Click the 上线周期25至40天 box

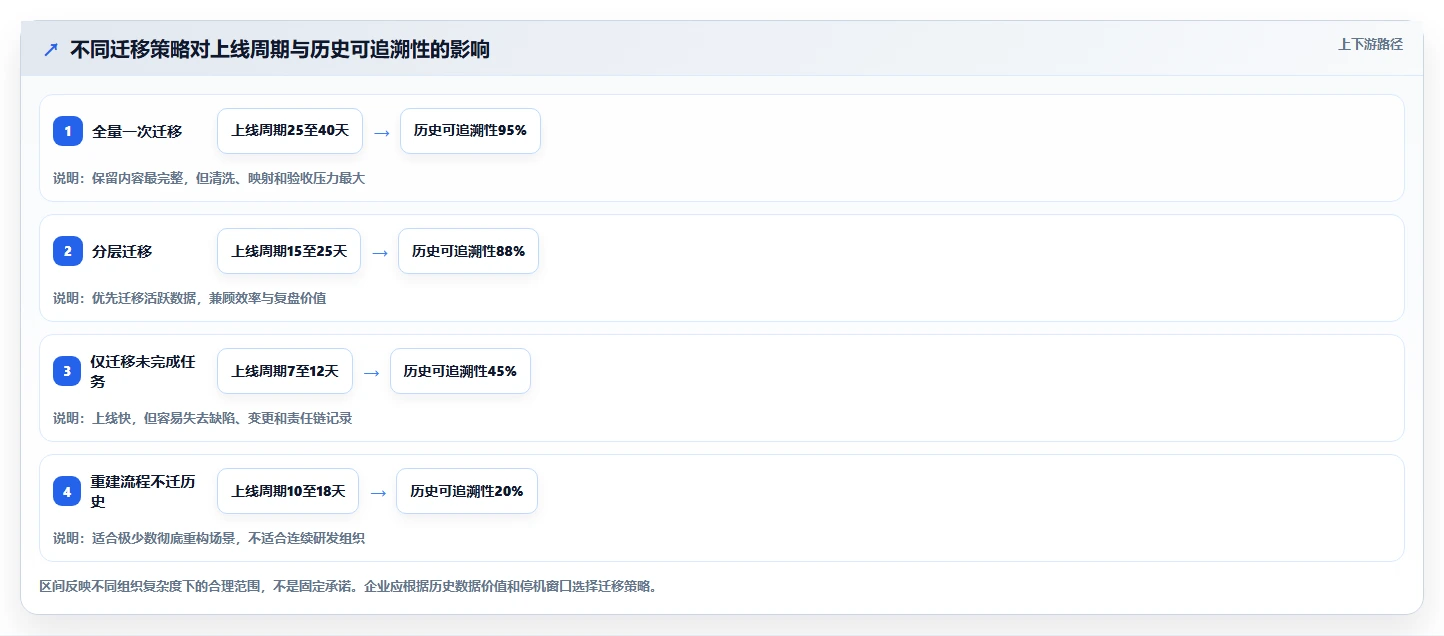click(x=290, y=131)
